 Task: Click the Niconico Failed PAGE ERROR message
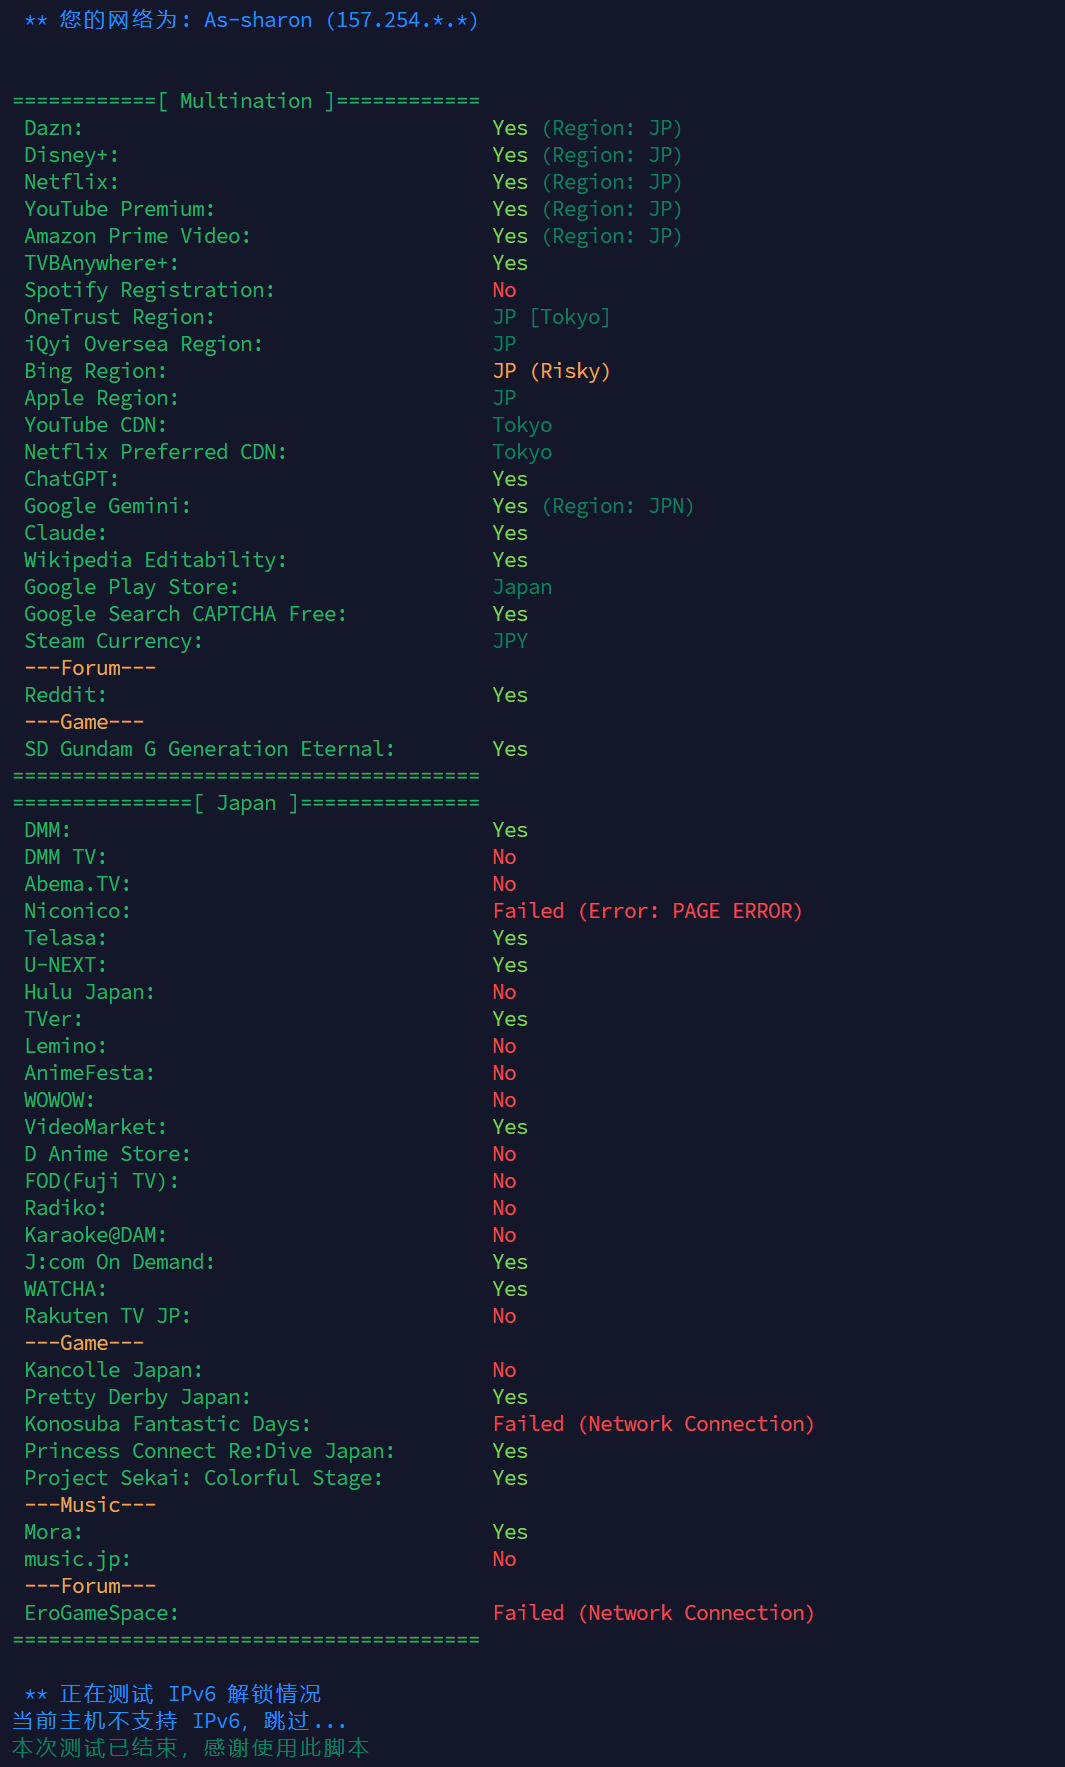click(x=647, y=911)
